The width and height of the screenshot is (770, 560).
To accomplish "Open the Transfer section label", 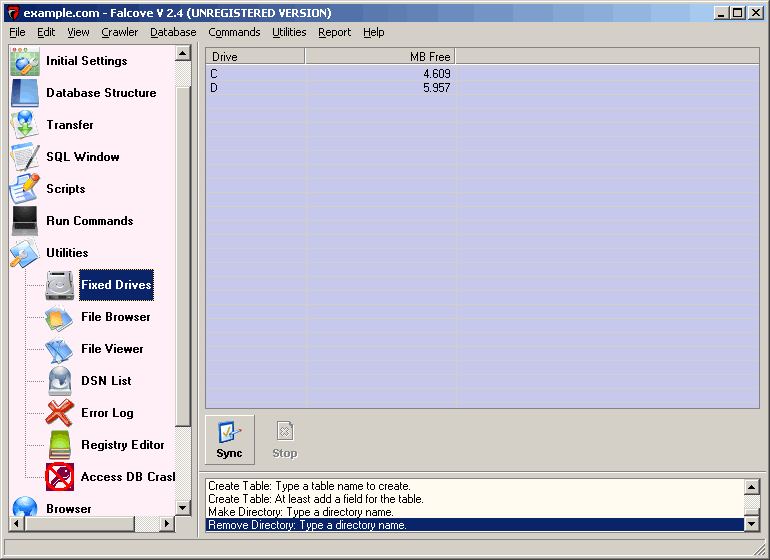I will click(70, 125).
